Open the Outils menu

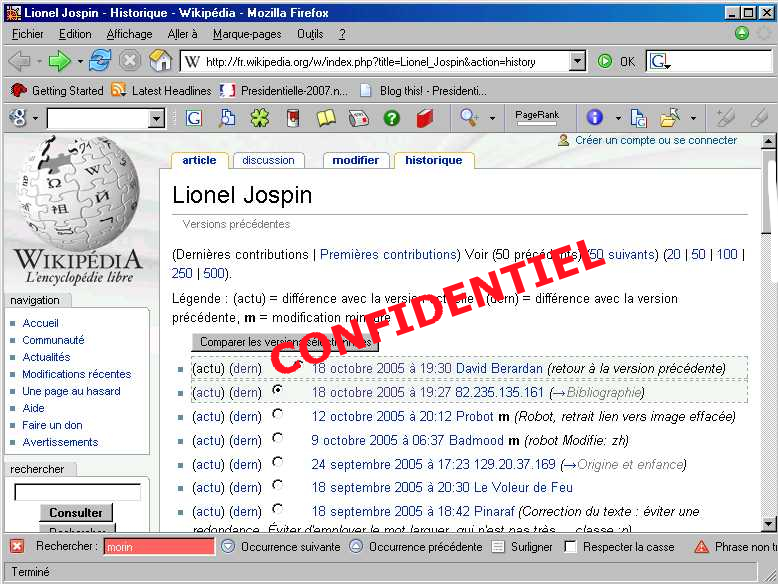pyautogui.click(x=310, y=34)
